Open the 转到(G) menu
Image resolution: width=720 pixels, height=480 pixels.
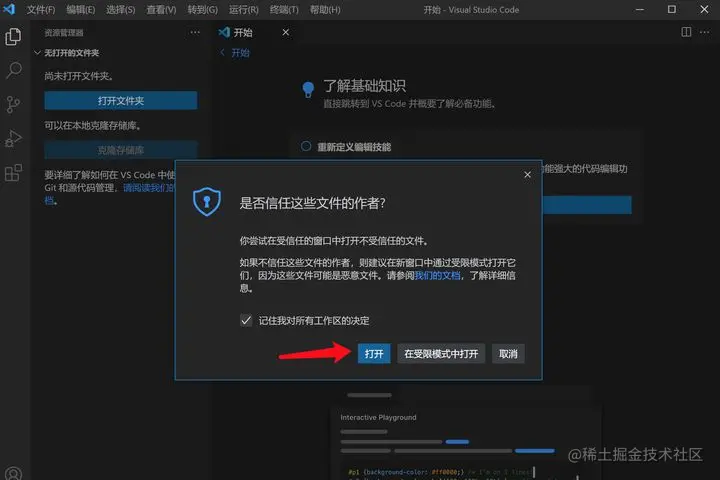click(202, 9)
